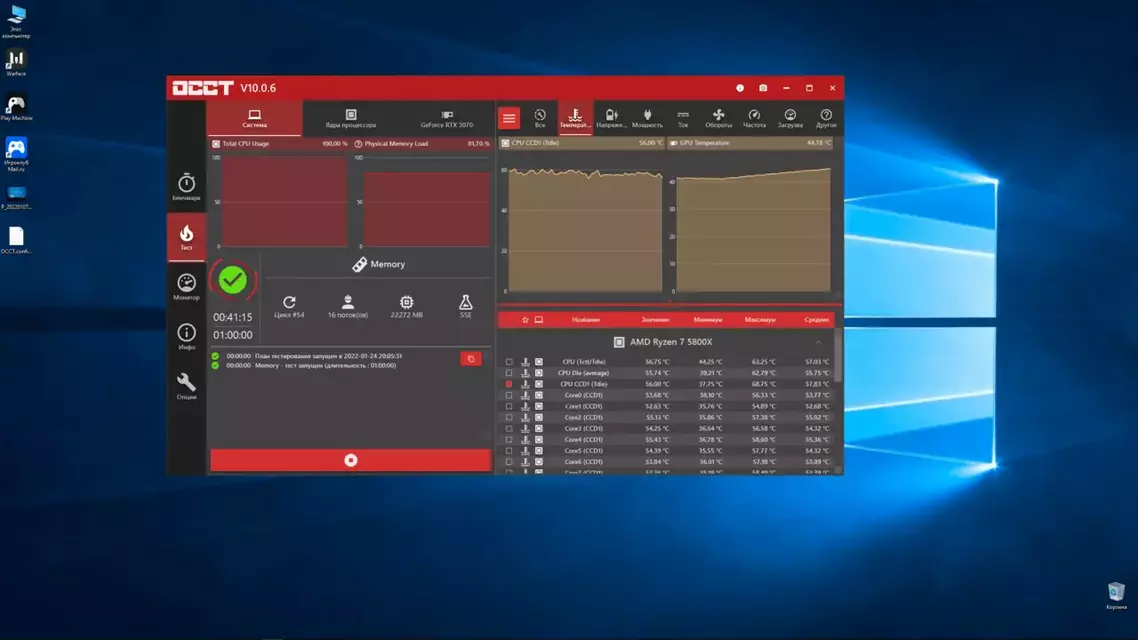
Task: Take a screenshot with the camera icon
Action: [x=763, y=88]
